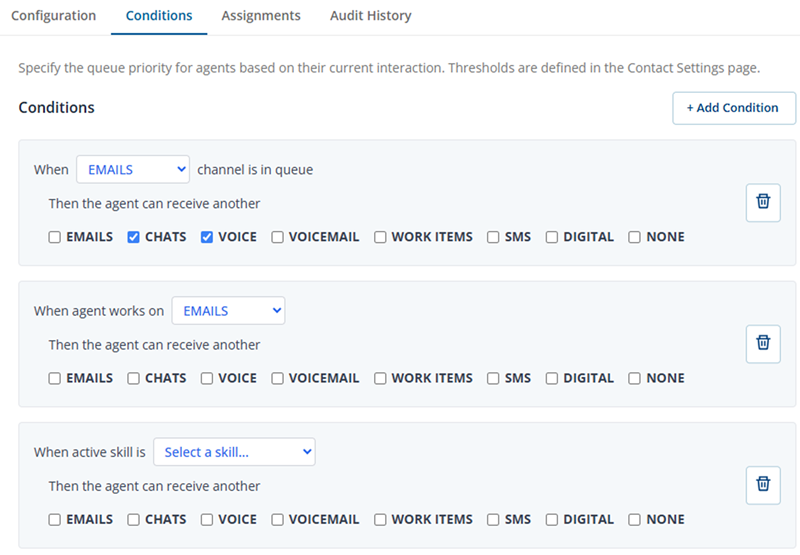Open the Assignments tab
The width and height of the screenshot is (800, 555).
(x=261, y=16)
